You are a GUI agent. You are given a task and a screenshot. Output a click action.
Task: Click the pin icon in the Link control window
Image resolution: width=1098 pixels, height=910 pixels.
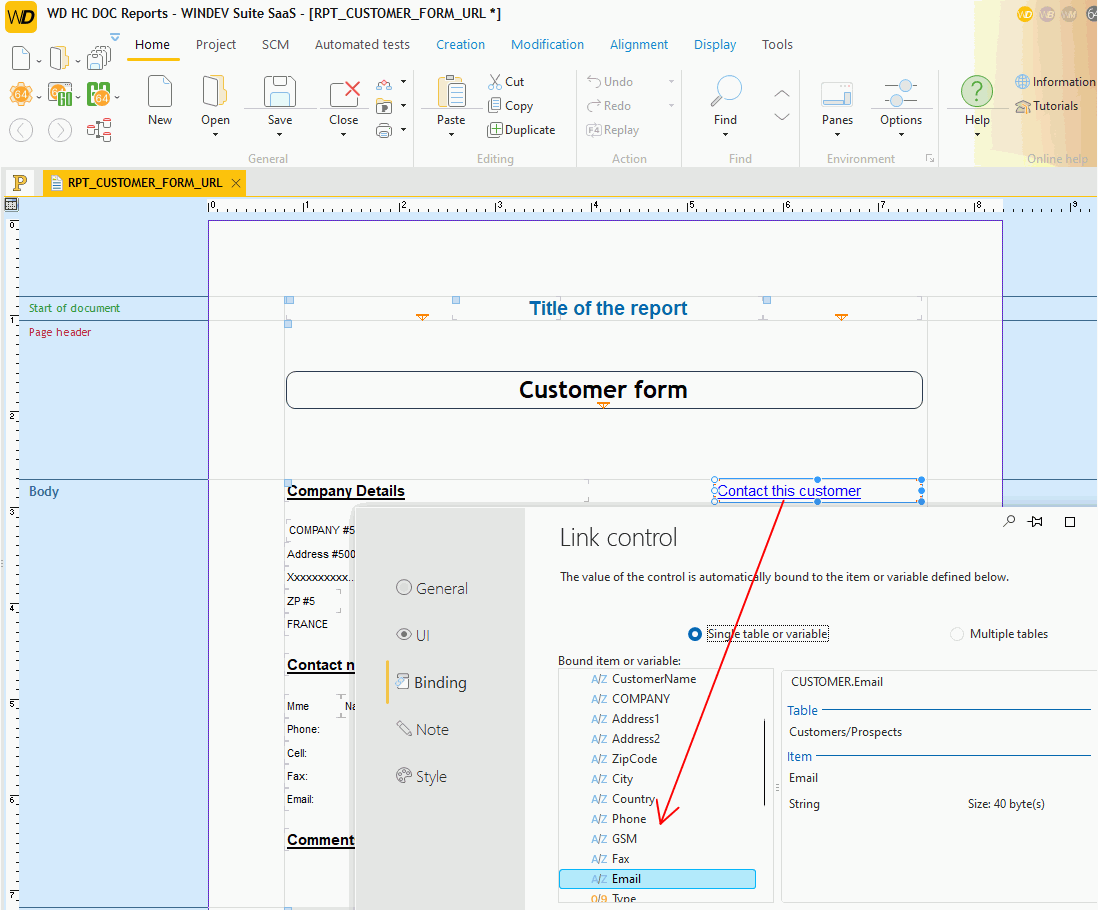click(1036, 522)
